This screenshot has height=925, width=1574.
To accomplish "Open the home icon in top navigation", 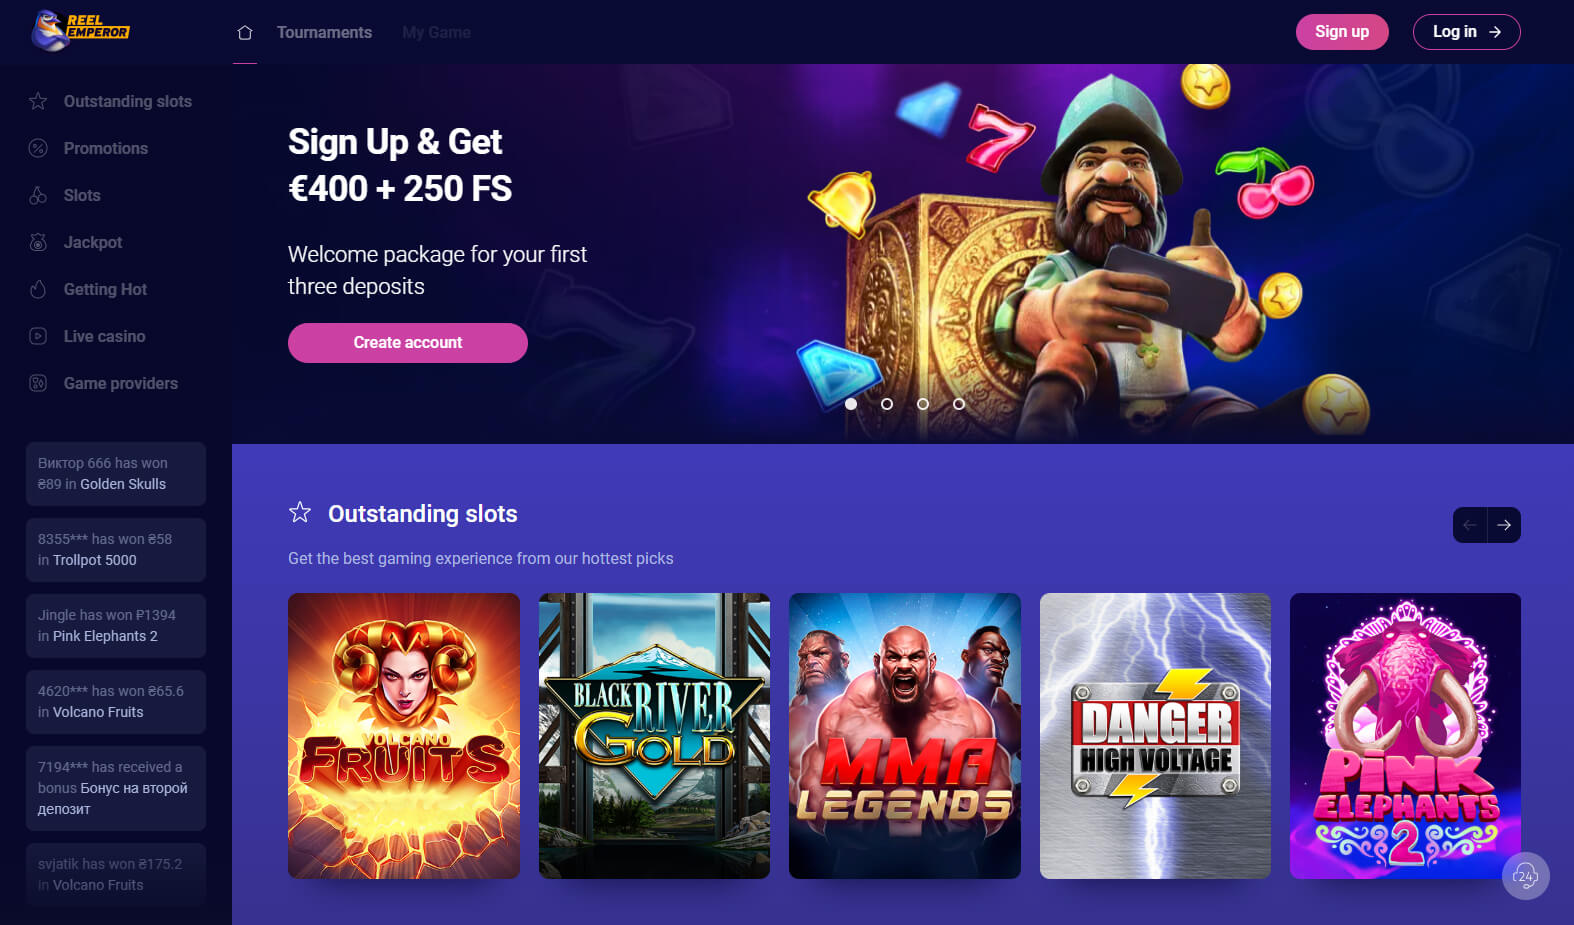I will click(245, 33).
